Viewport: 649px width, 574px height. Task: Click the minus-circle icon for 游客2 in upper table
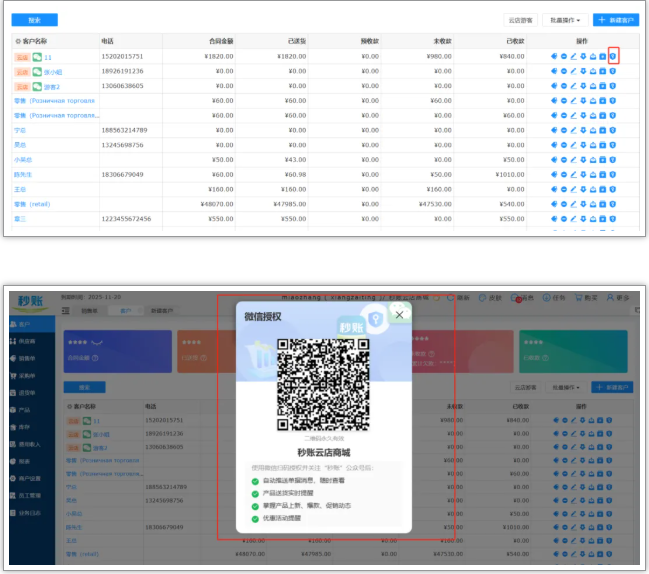coord(564,86)
